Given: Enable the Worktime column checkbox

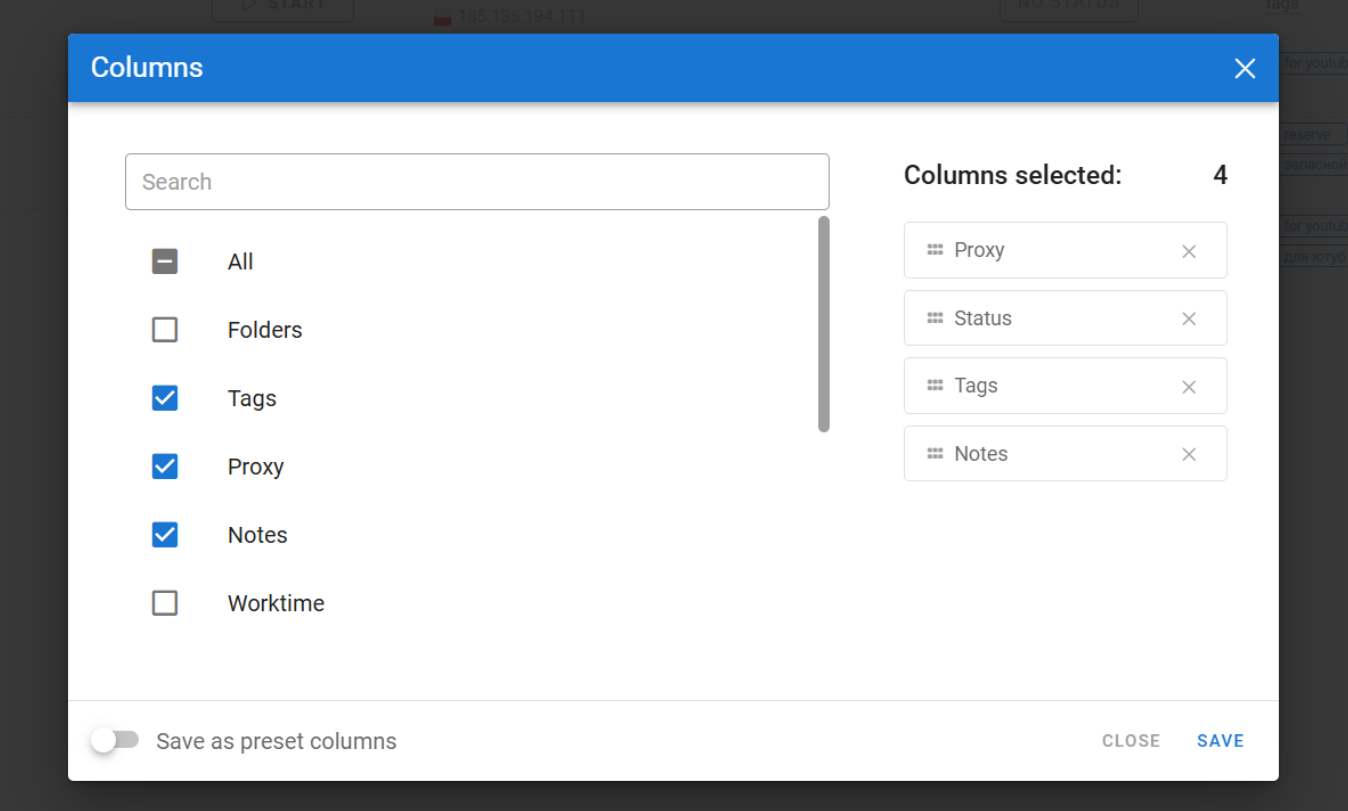Looking at the screenshot, I should (x=165, y=603).
